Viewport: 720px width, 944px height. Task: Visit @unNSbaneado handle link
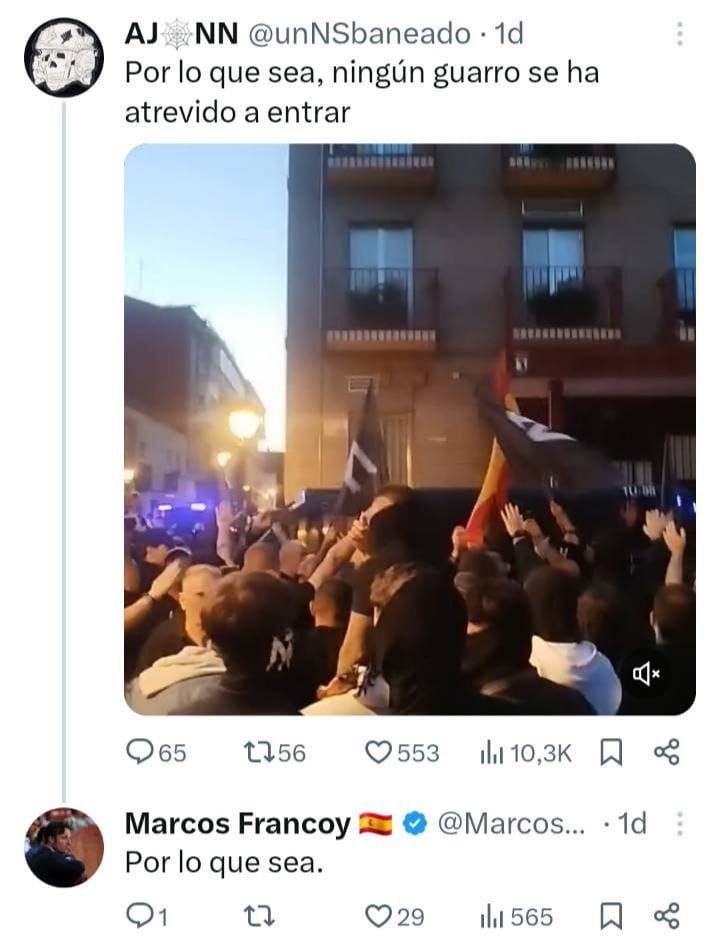click(x=359, y=34)
